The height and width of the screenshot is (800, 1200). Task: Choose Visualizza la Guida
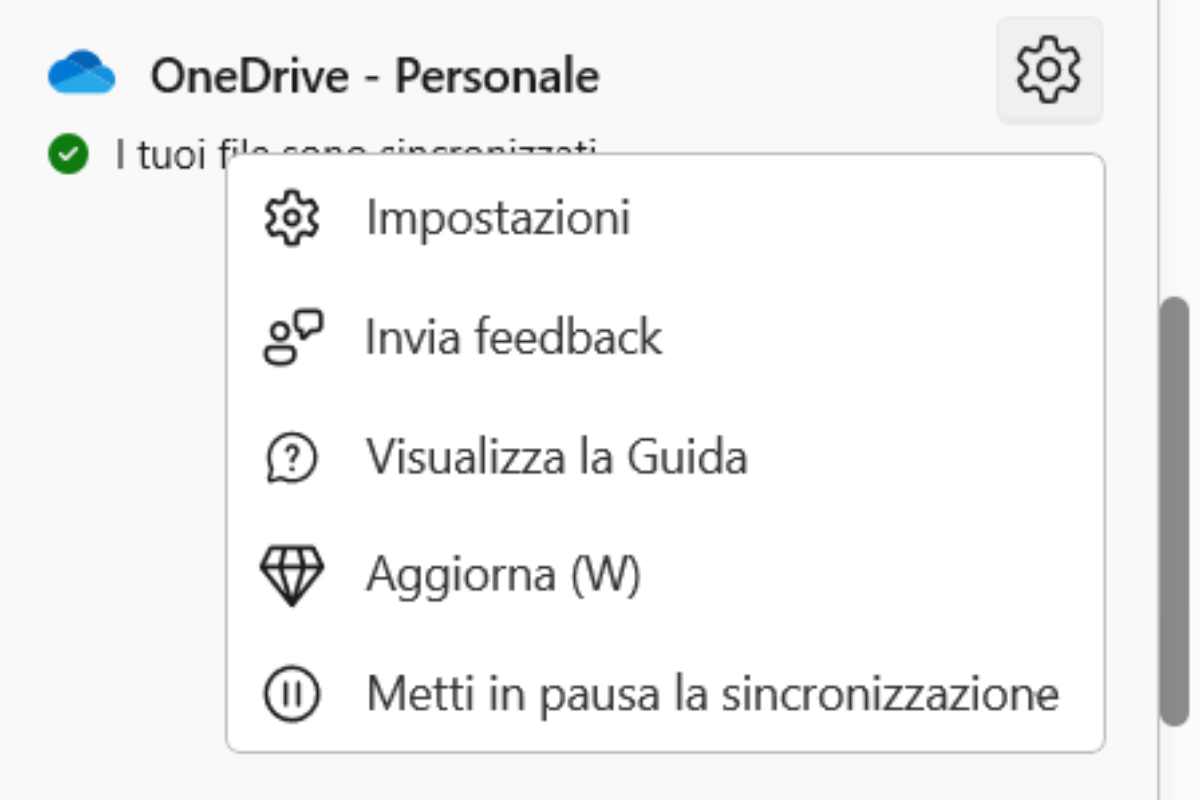[x=556, y=458]
